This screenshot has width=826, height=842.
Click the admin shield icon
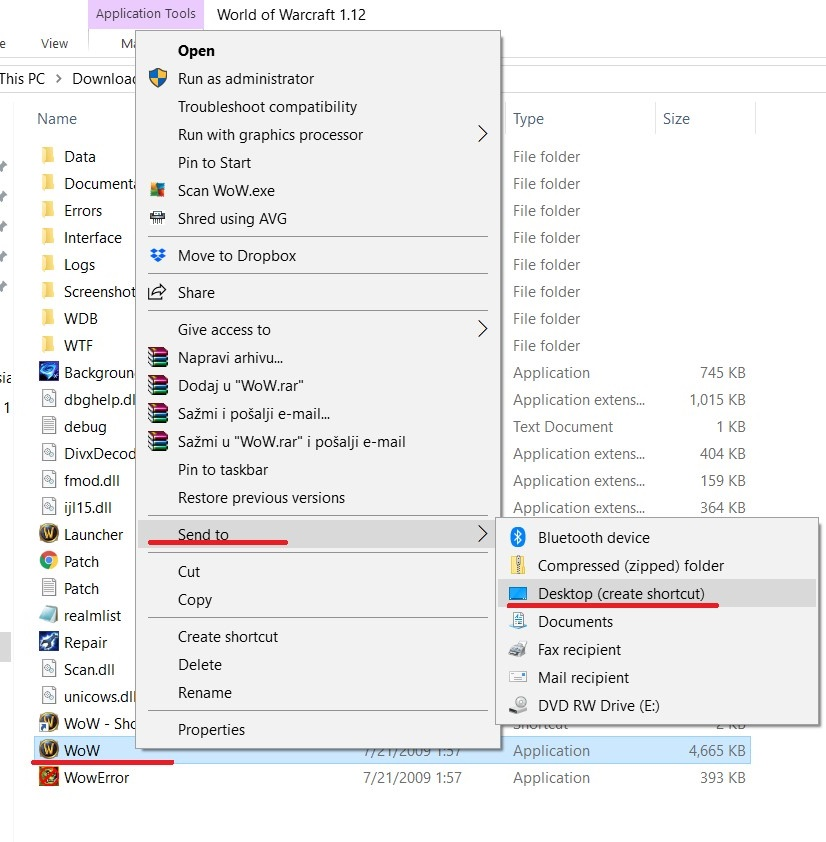pos(157,78)
